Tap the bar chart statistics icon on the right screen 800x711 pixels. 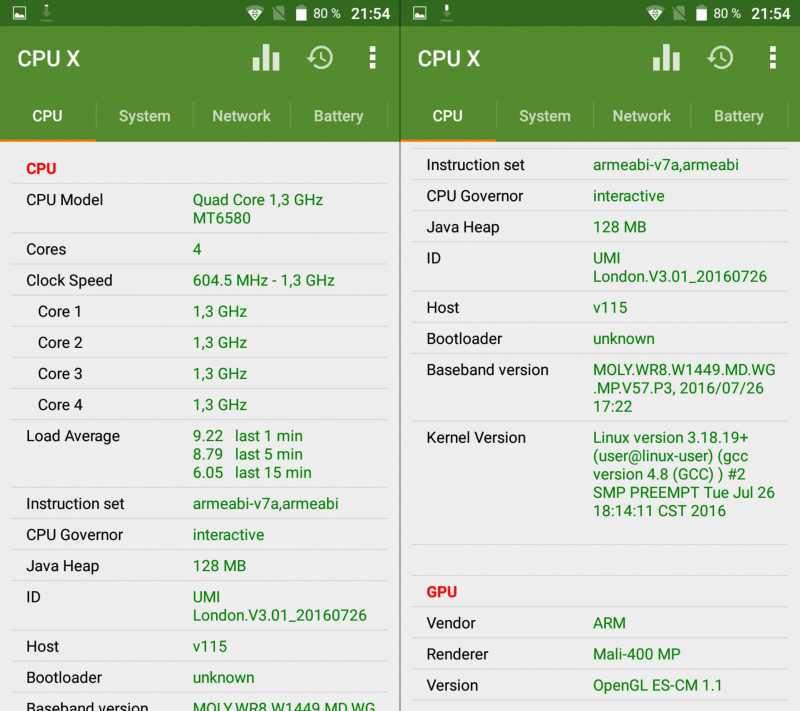[x=666, y=58]
